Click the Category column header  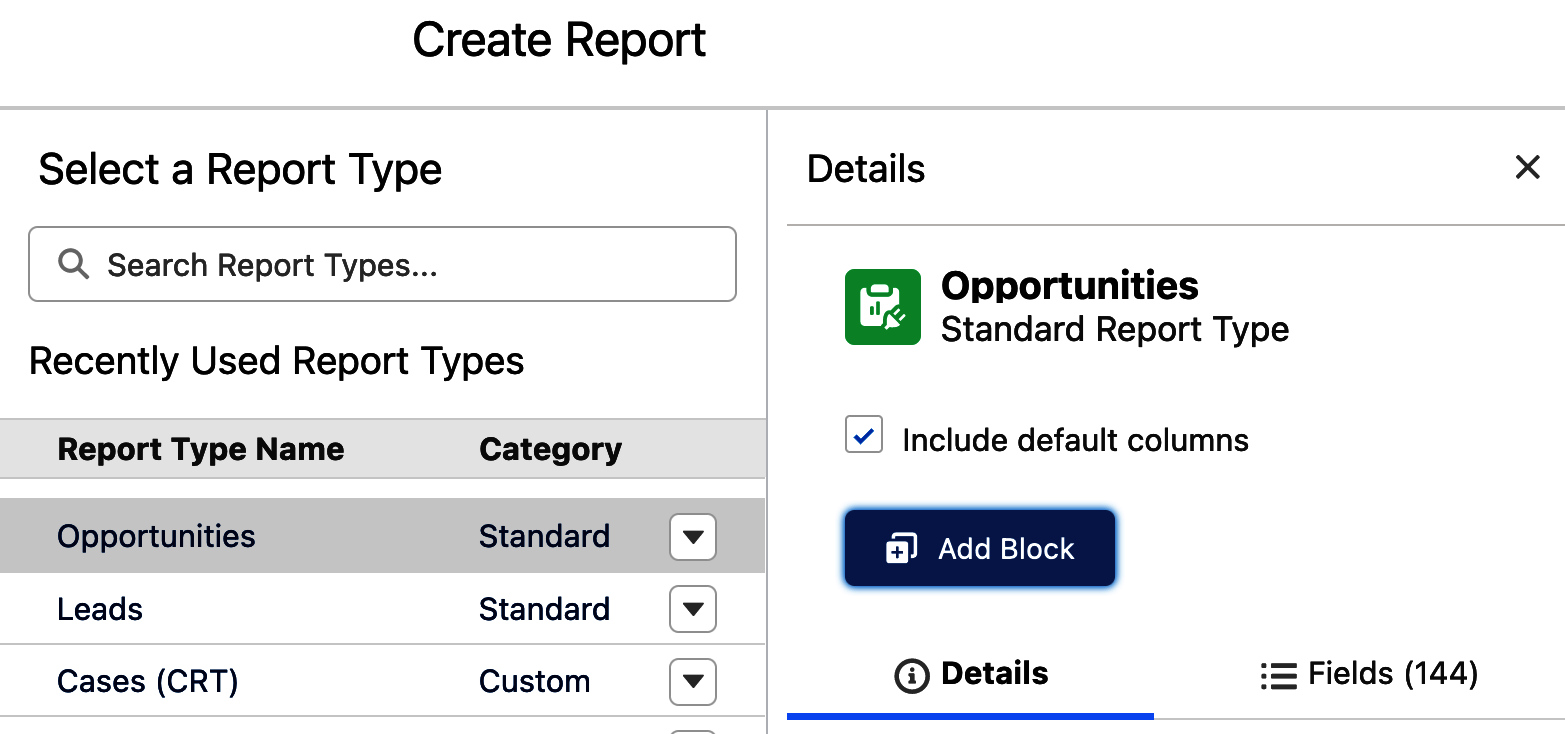[x=550, y=449]
